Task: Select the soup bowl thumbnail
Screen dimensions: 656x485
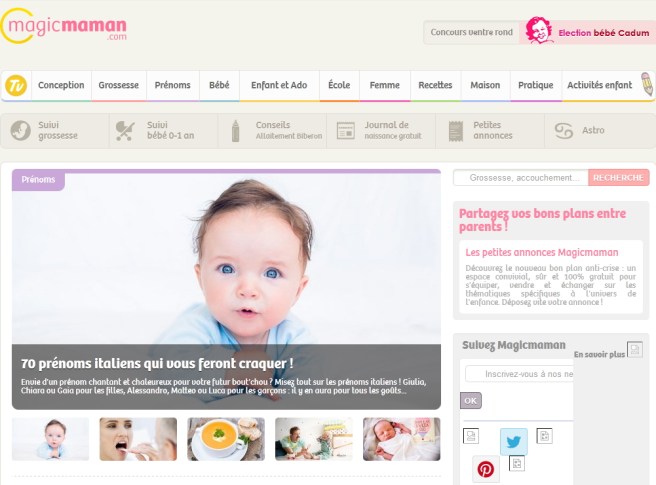Action: pos(226,439)
